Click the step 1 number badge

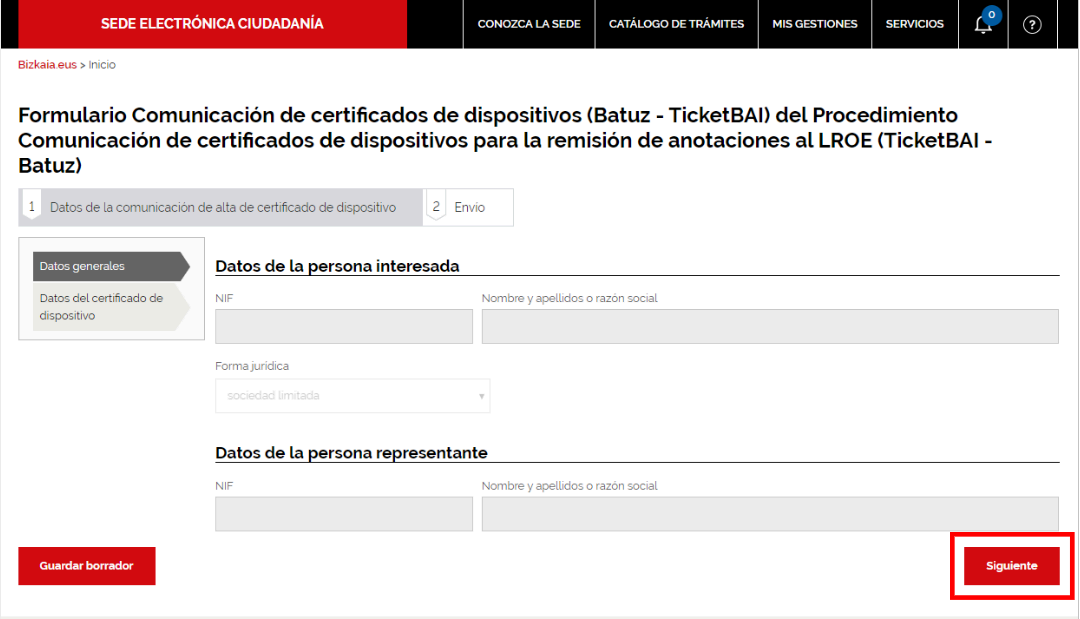click(32, 207)
